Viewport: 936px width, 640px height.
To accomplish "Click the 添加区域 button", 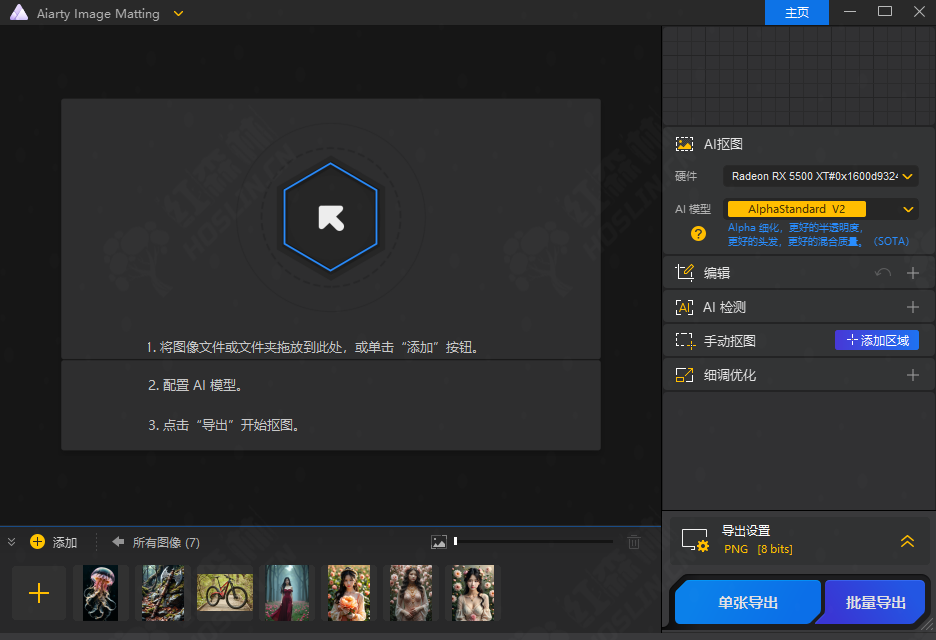I will coord(876,340).
